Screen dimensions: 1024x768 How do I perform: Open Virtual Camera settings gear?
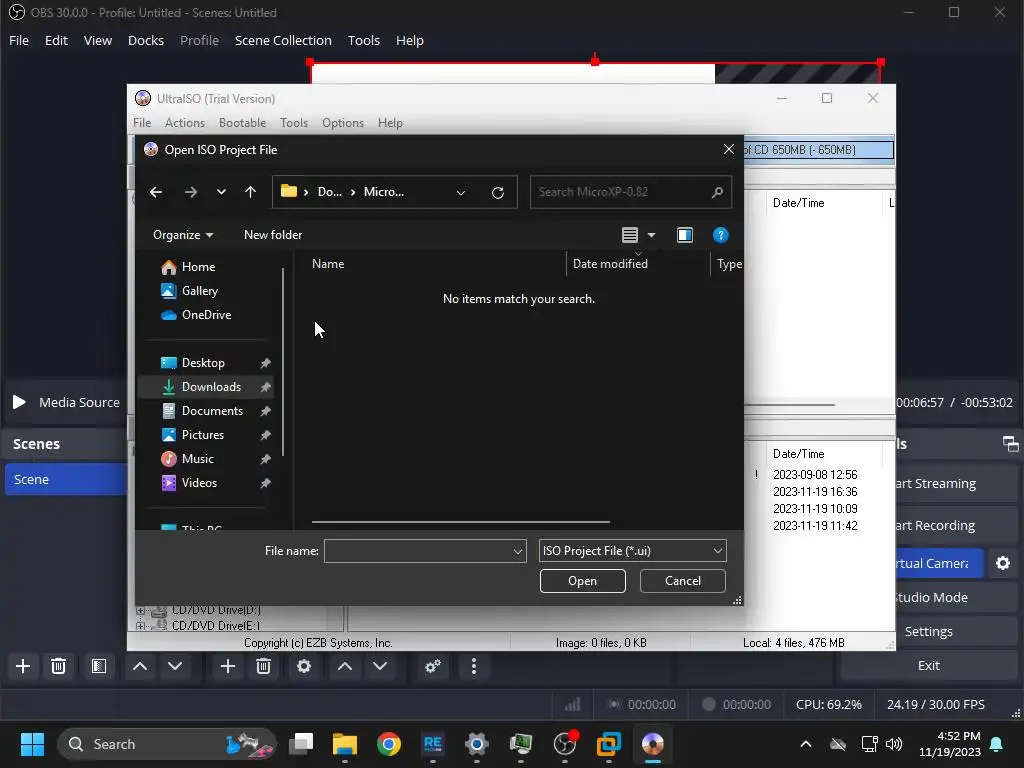[1003, 564]
